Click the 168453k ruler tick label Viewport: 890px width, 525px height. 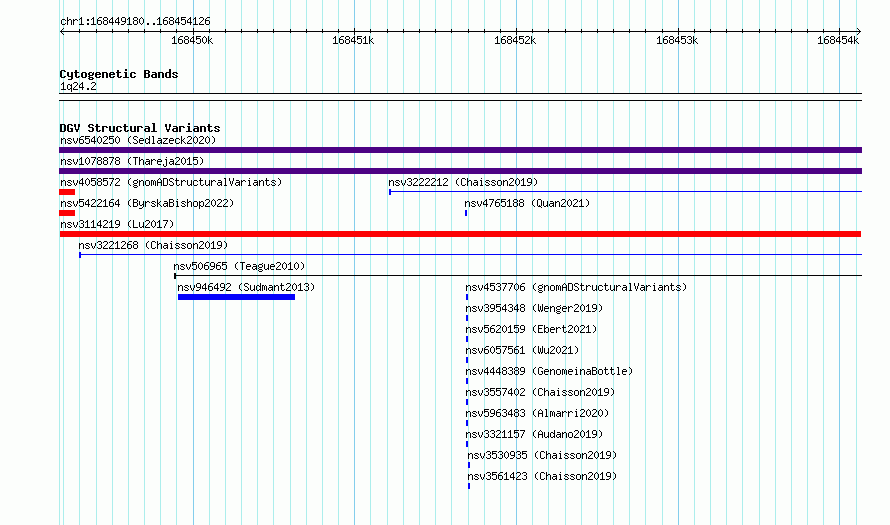point(677,40)
